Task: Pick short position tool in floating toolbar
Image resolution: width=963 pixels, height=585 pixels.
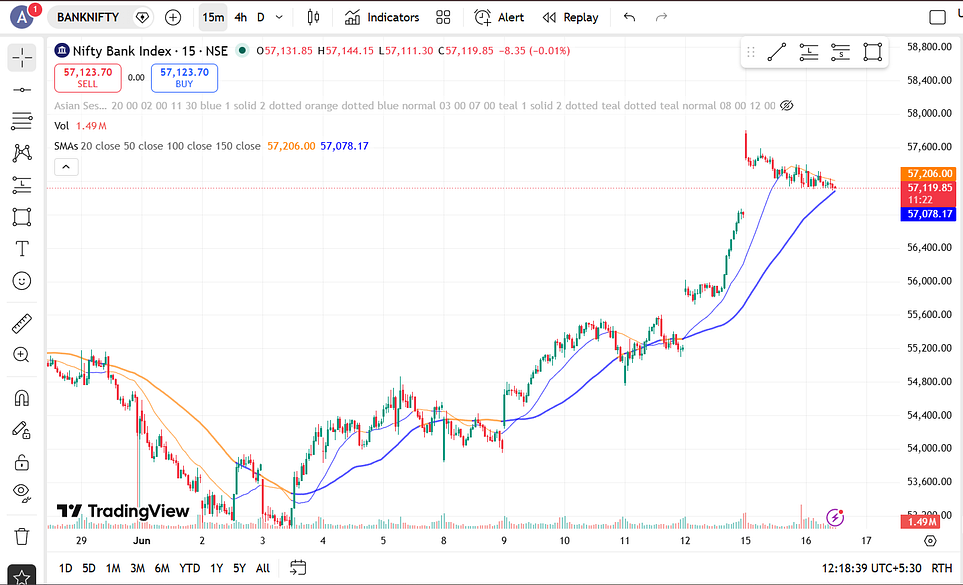Action: point(840,52)
